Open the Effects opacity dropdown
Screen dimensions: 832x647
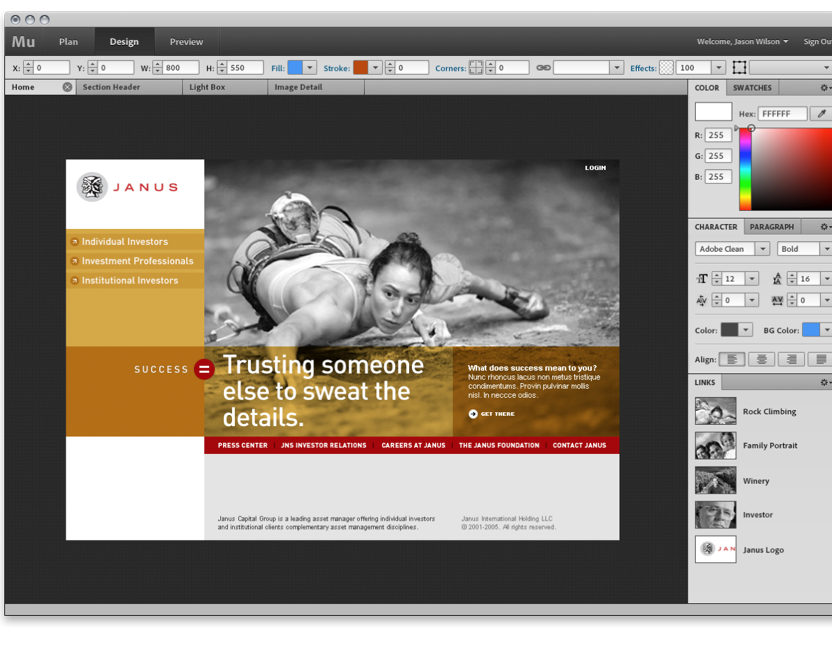click(x=718, y=67)
